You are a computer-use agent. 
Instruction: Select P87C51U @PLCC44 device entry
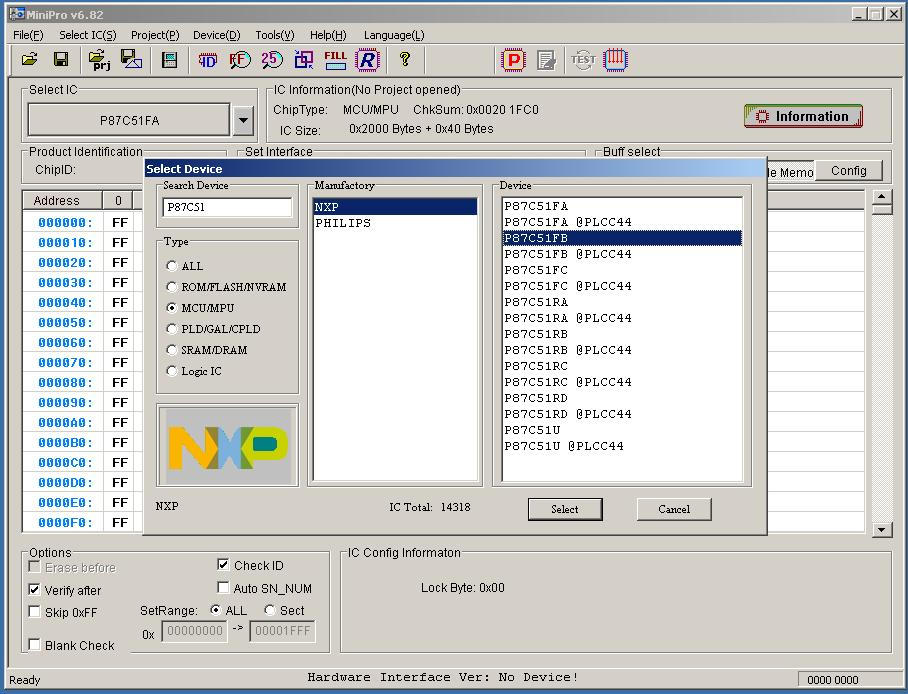point(622,447)
